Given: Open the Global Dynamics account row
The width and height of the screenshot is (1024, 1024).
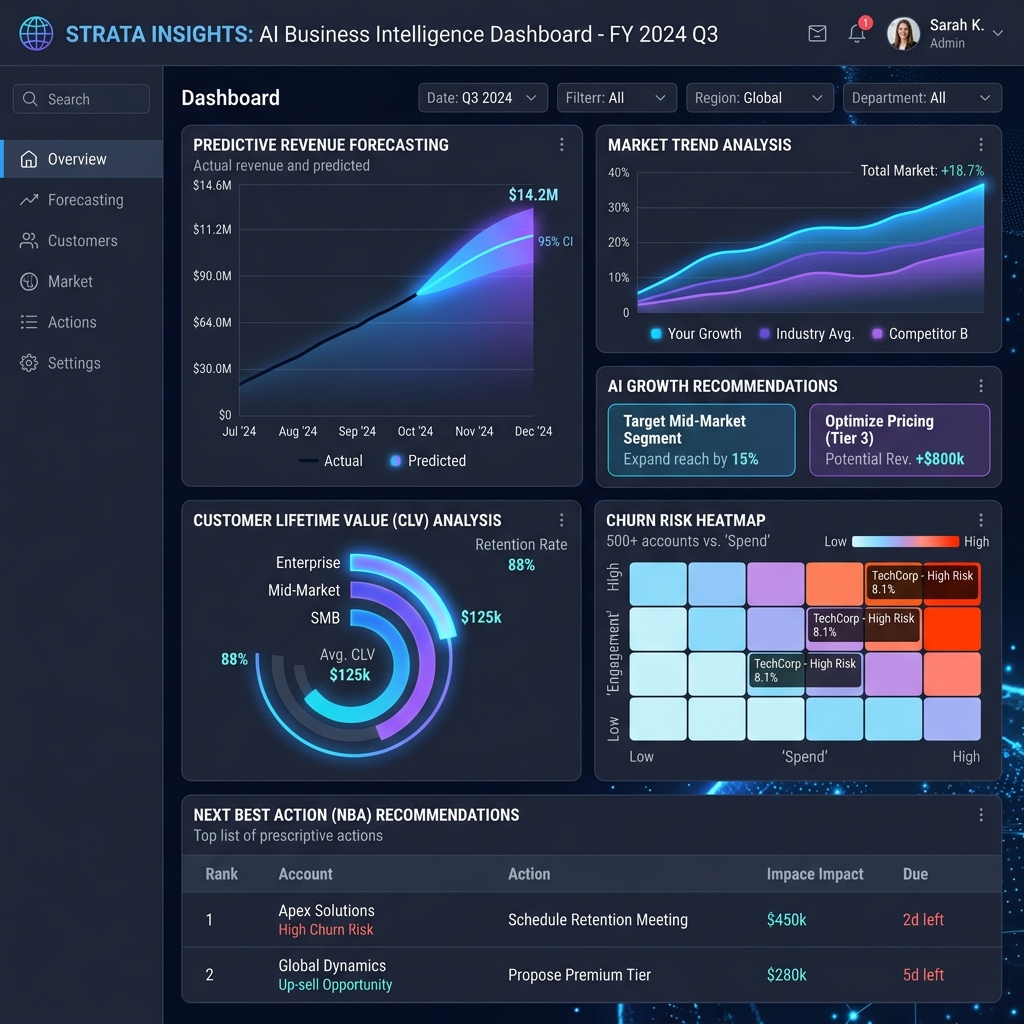Looking at the screenshot, I should pyautogui.click(x=591, y=974).
